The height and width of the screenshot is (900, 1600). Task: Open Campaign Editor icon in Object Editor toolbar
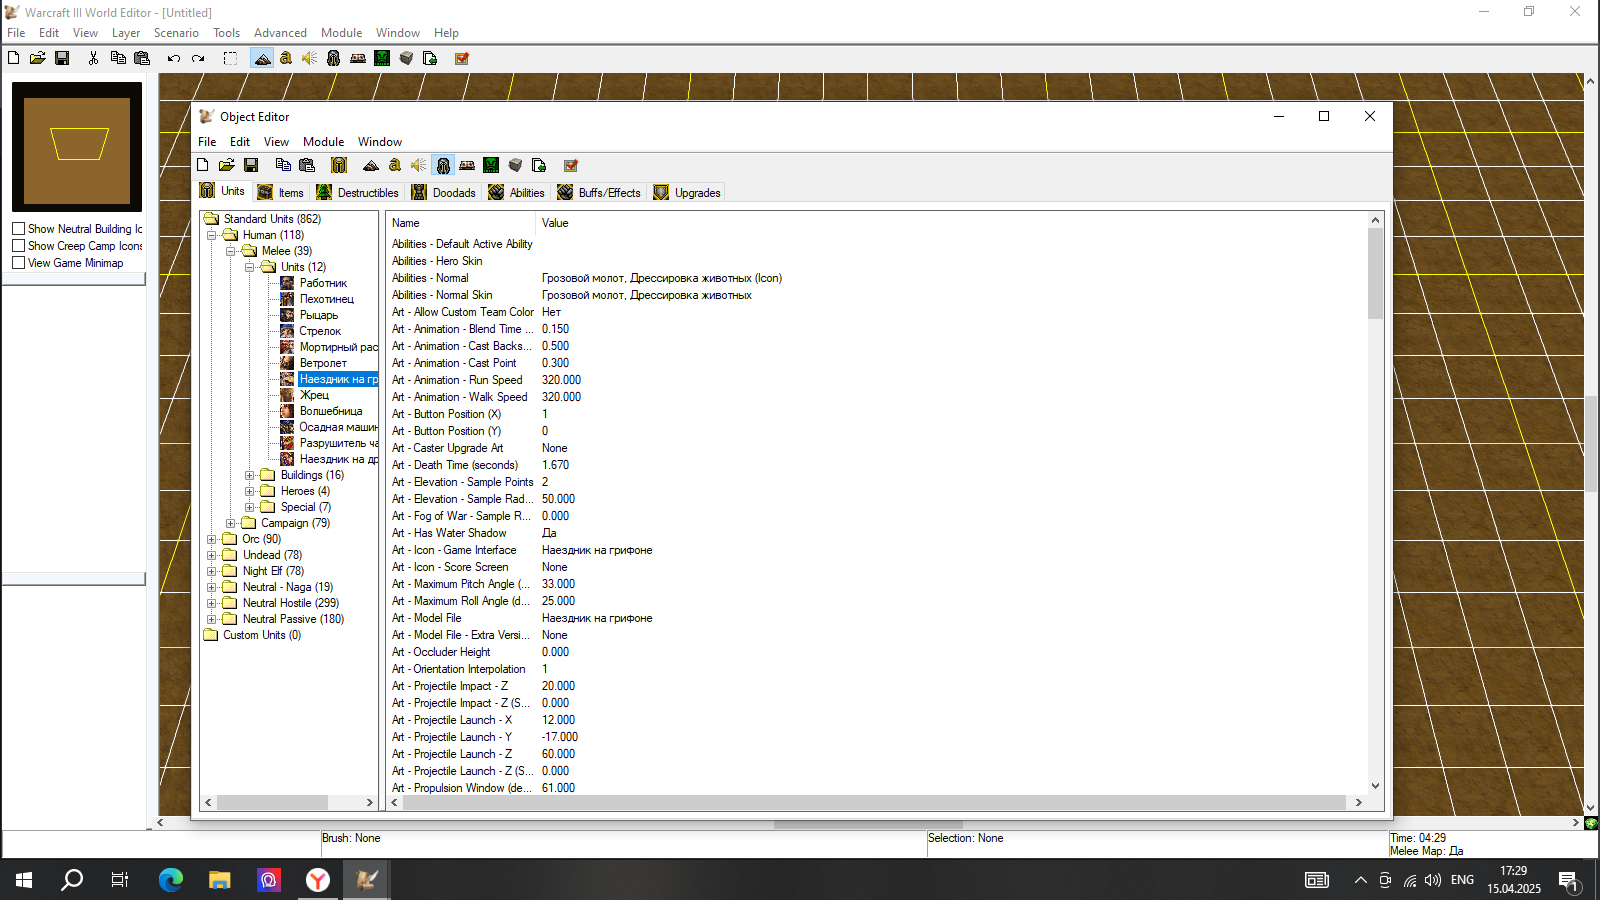click(x=467, y=165)
